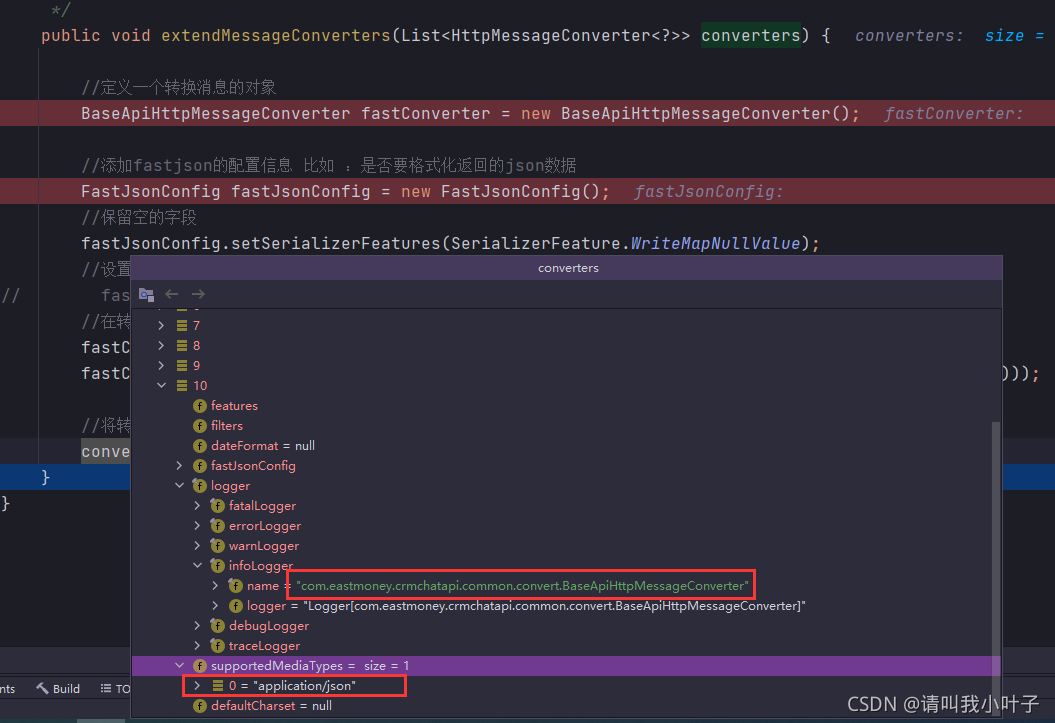This screenshot has width=1055, height=723.
Task: Collapse the infoLogger node
Action: (x=197, y=566)
